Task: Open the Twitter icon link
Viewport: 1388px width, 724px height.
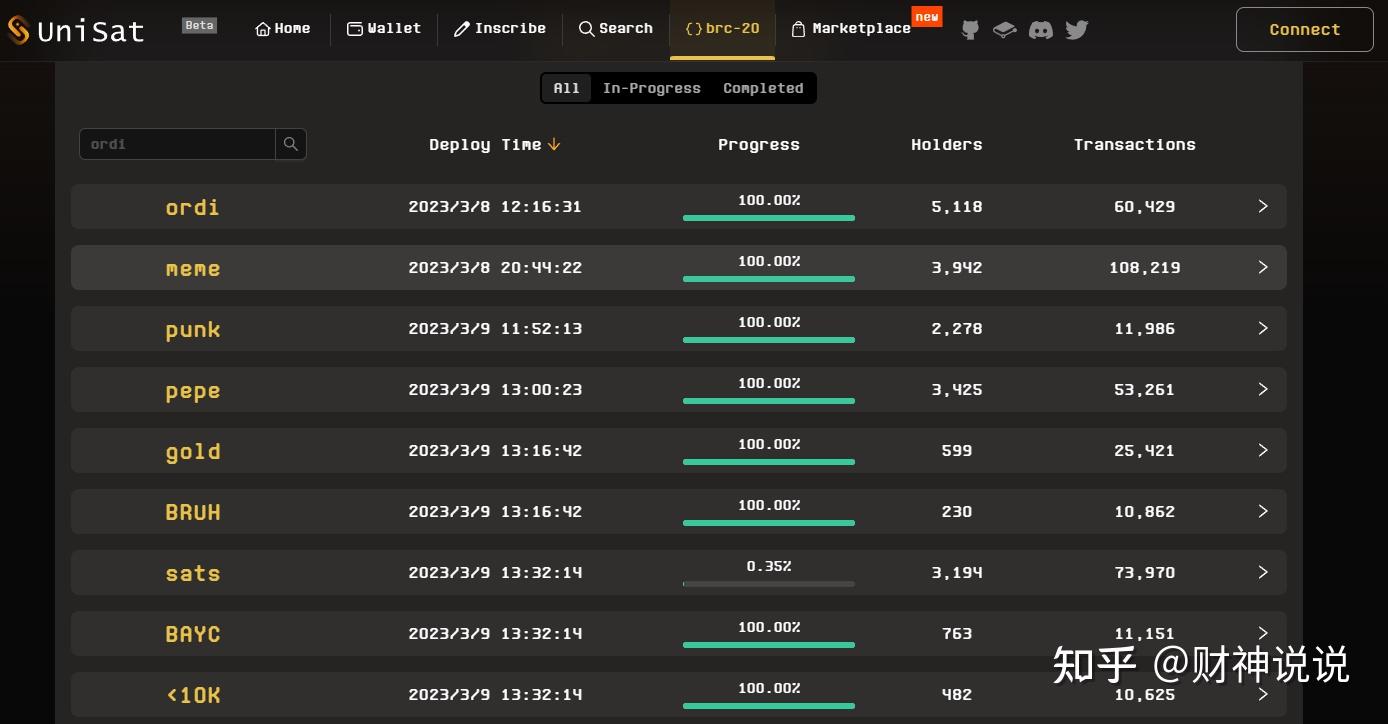Action: (1077, 30)
